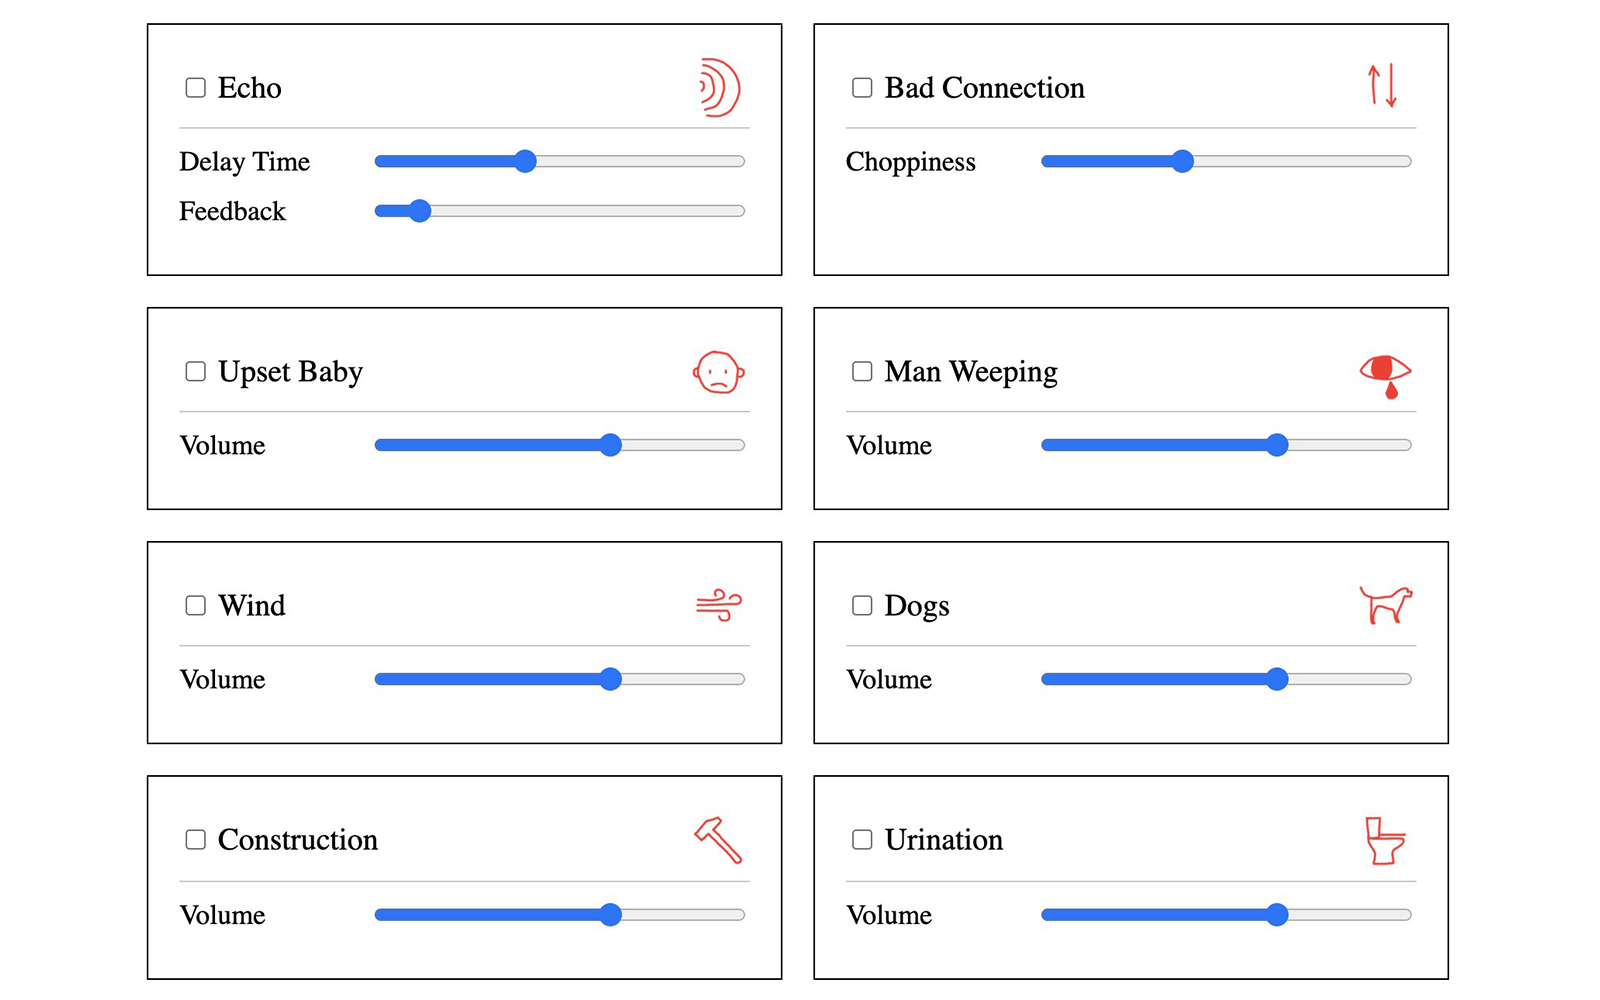Click the Choppiness slider handle
This screenshot has width=1600, height=1000.
pyautogui.click(x=1183, y=161)
